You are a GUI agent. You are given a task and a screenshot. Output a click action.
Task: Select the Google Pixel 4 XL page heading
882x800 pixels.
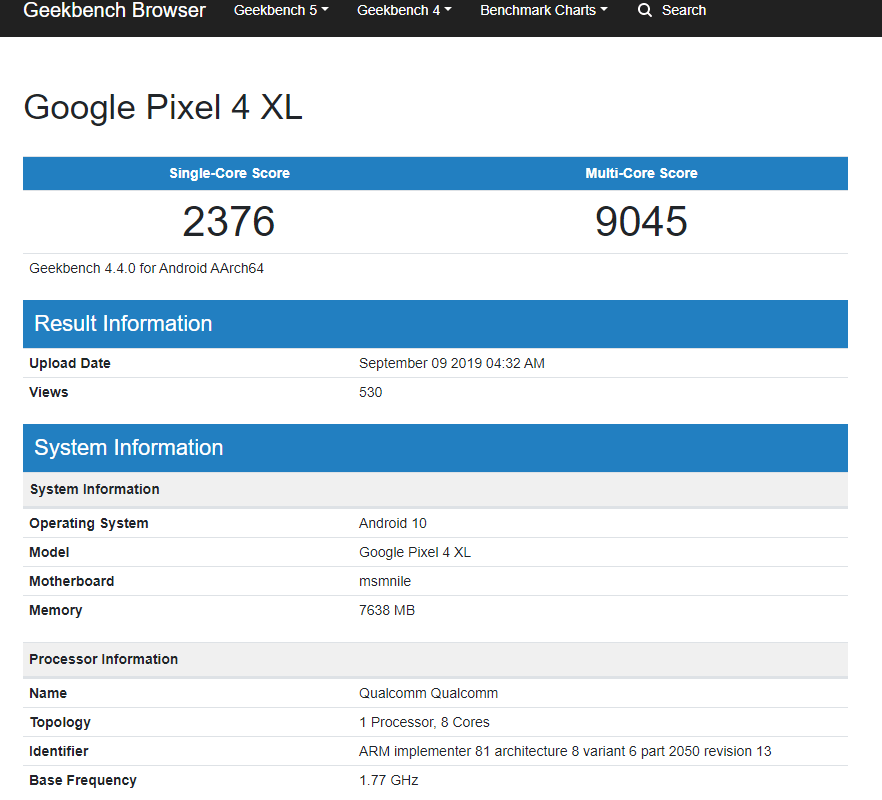tap(163, 107)
